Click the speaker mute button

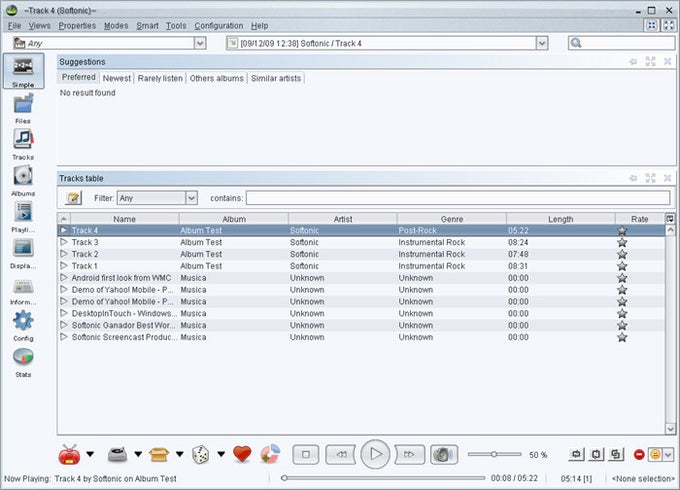tap(443, 454)
